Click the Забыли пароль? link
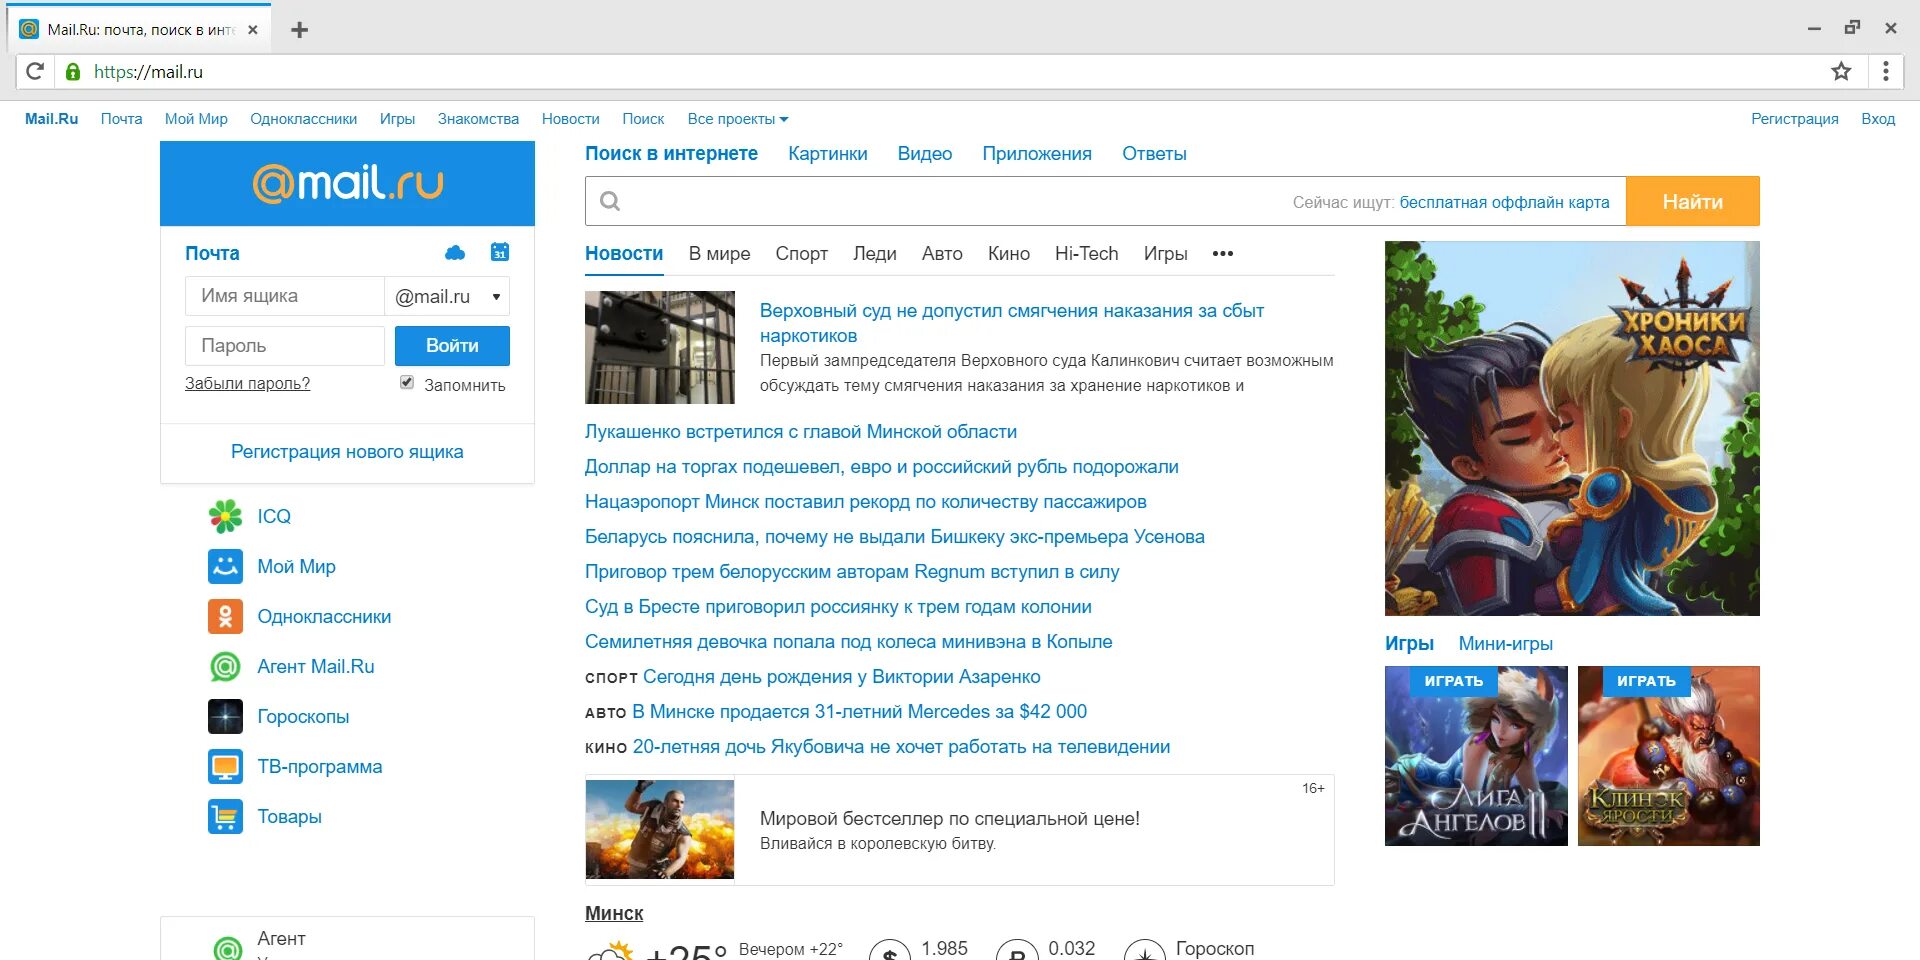Image resolution: width=1920 pixels, height=960 pixels. [247, 383]
